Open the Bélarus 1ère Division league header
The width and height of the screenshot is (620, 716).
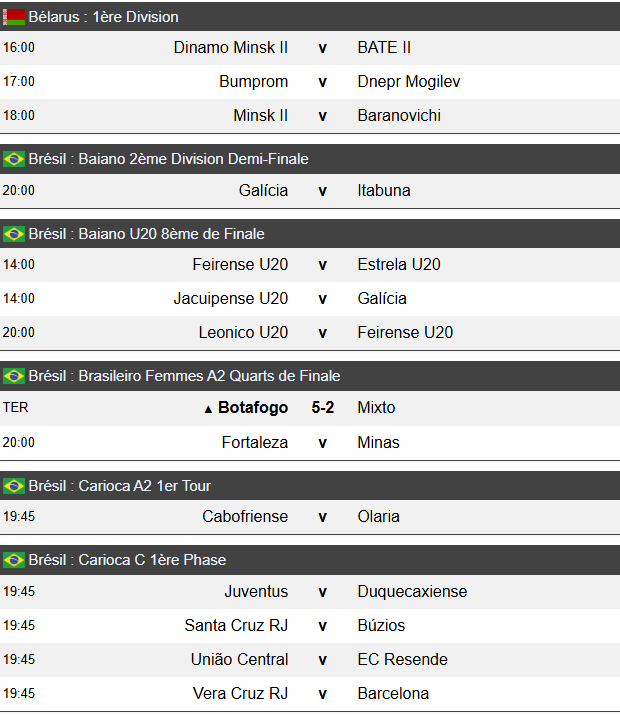(x=104, y=17)
